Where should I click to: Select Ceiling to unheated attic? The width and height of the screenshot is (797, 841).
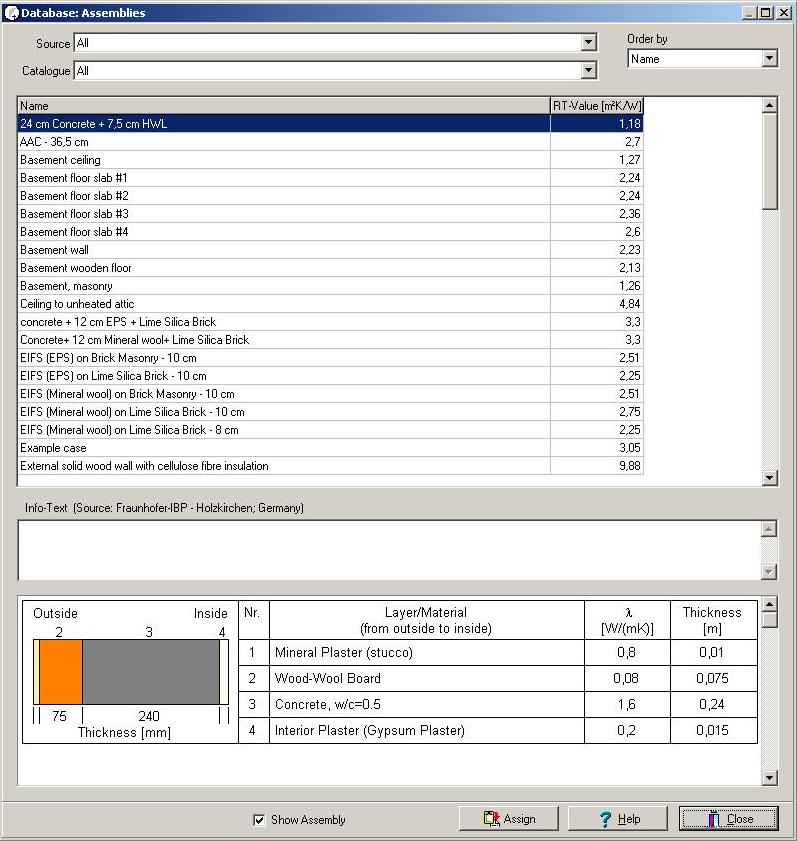(x=330, y=304)
